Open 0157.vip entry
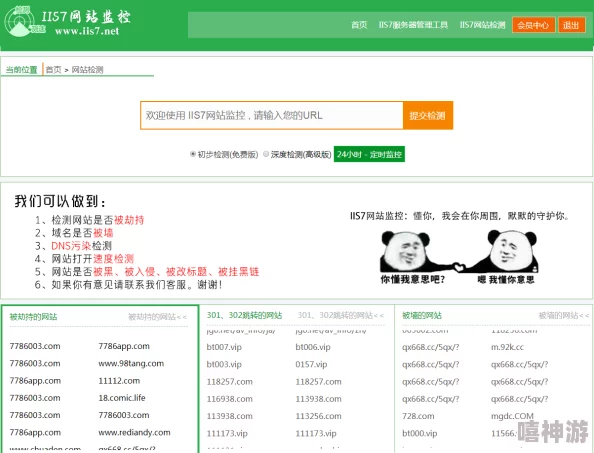 pyautogui.click(x=311, y=364)
